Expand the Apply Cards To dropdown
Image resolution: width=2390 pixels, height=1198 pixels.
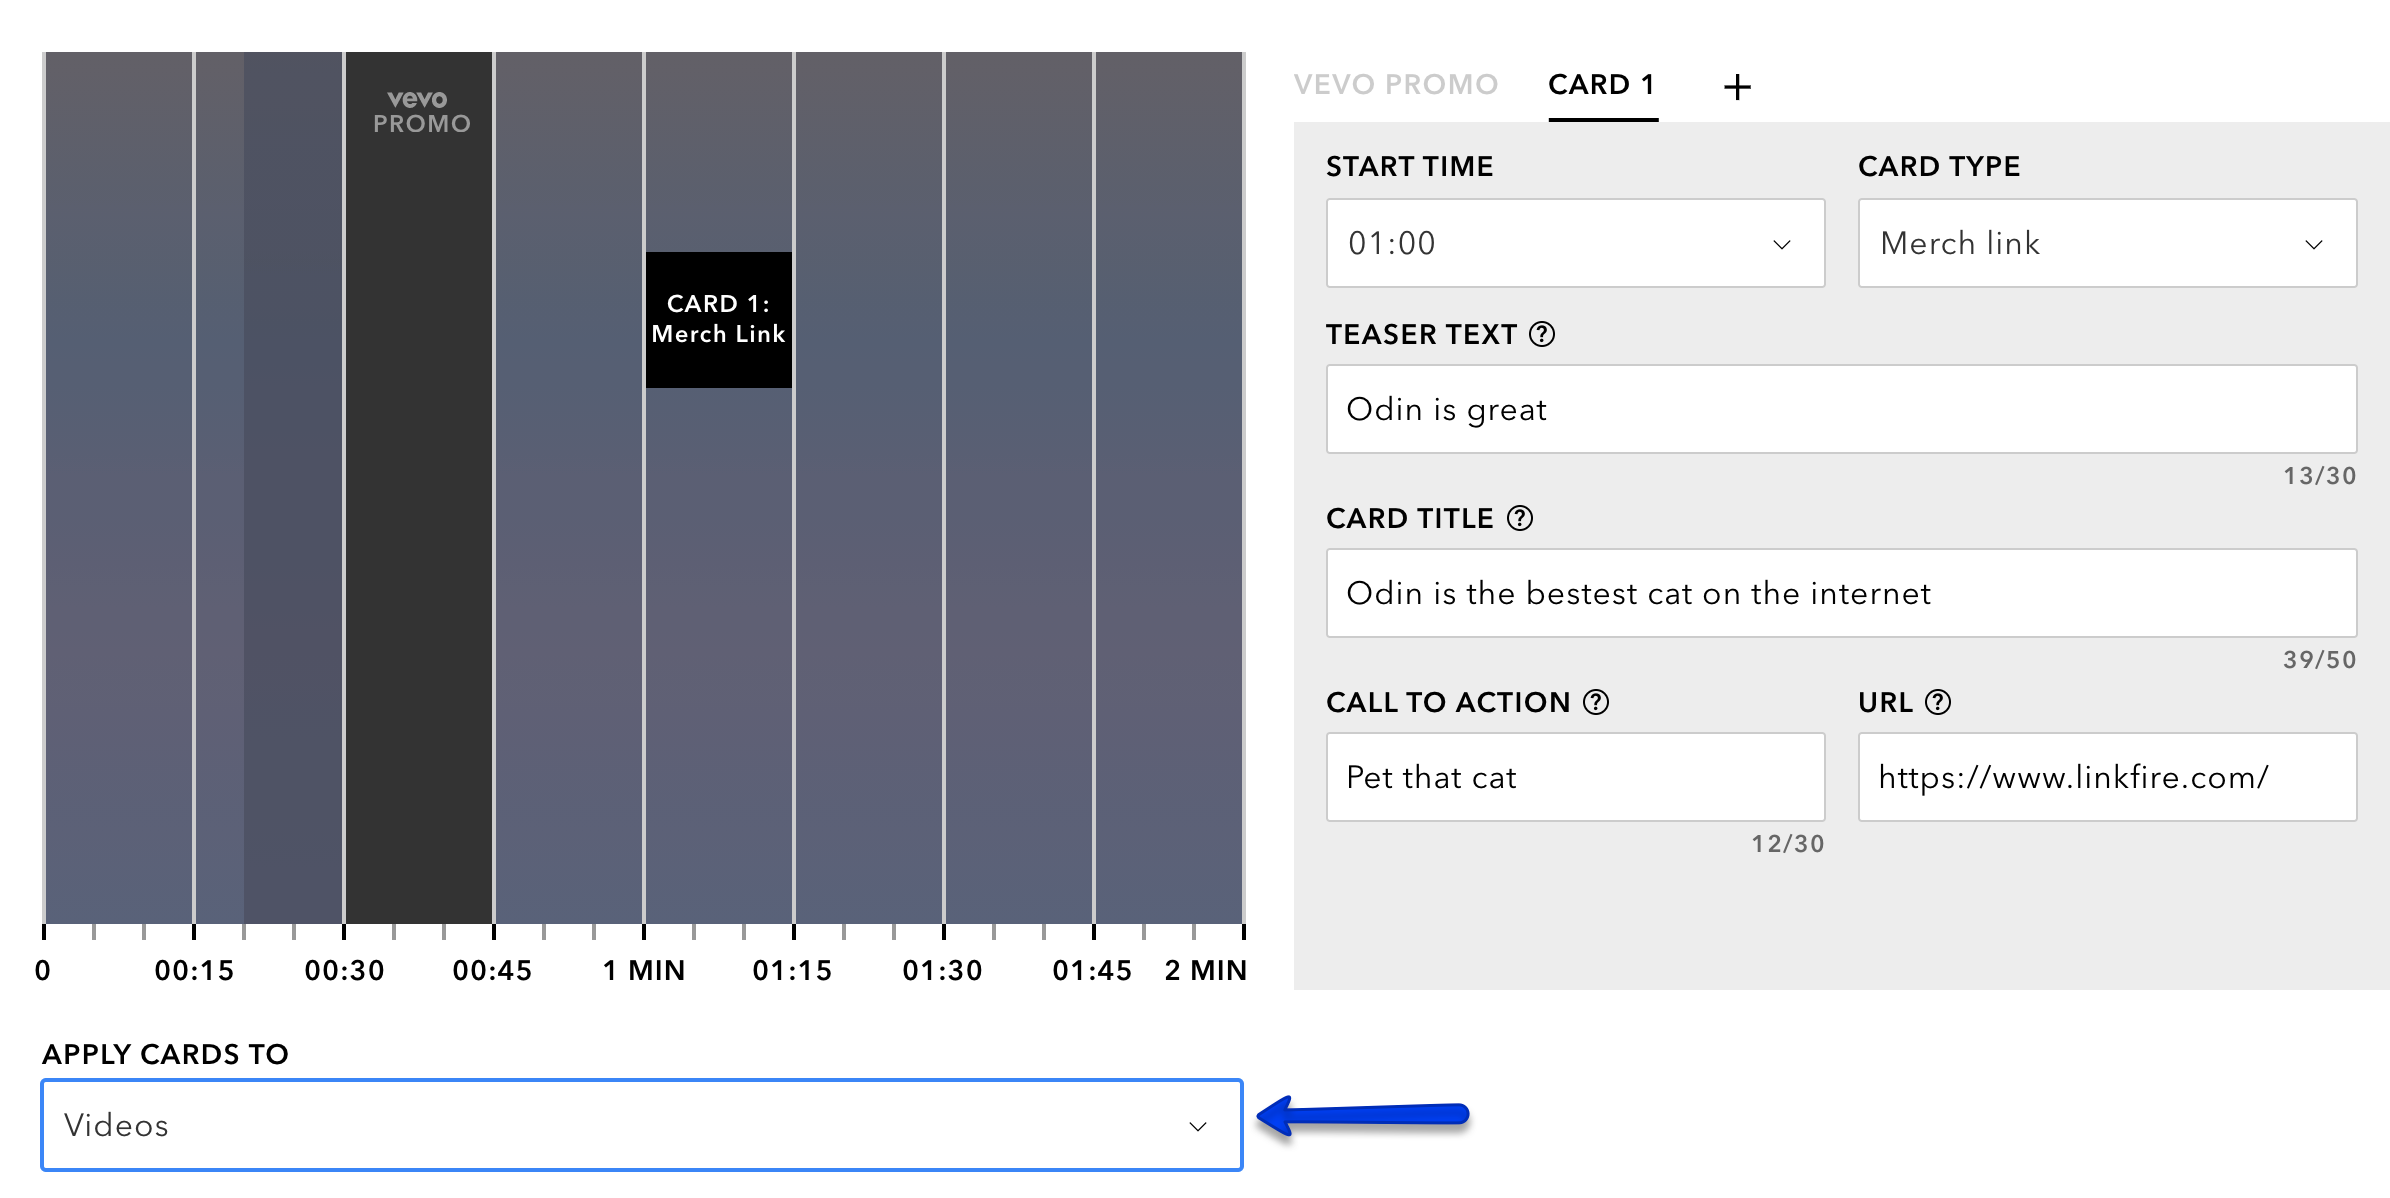[x=642, y=1125]
